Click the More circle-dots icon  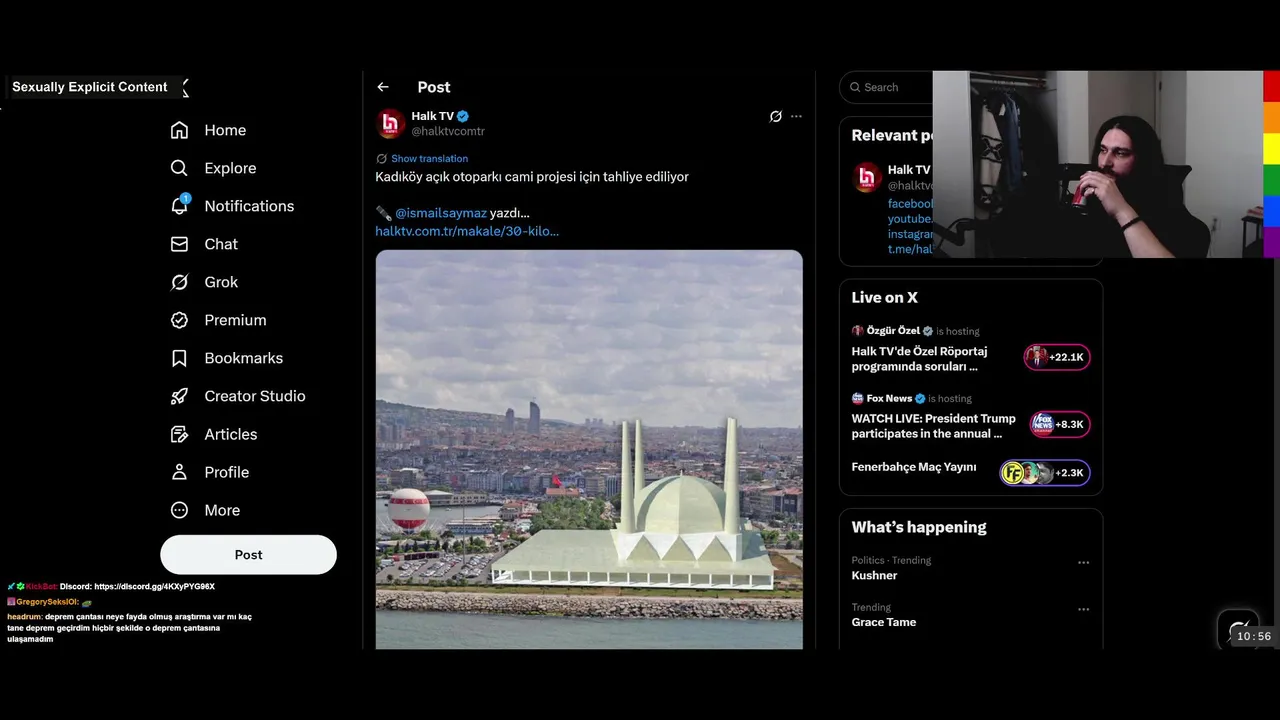[179, 510]
